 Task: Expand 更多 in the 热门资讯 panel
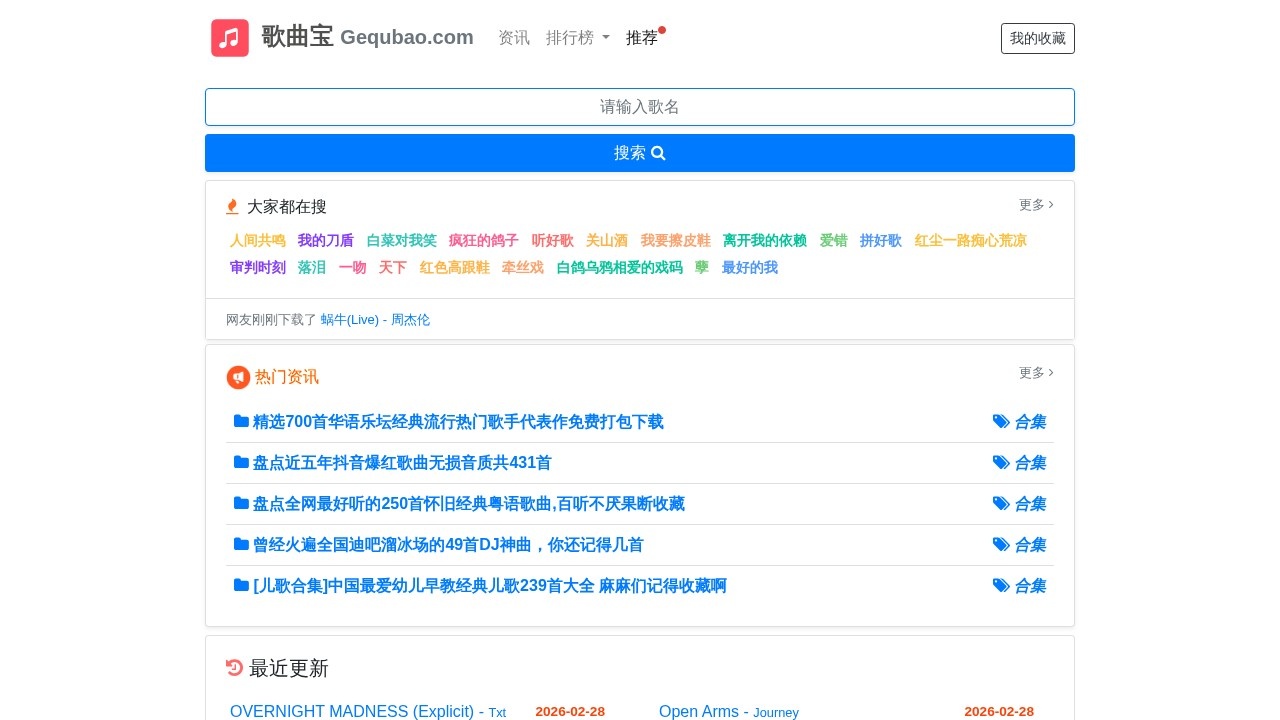pyautogui.click(x=1036, y=373)
